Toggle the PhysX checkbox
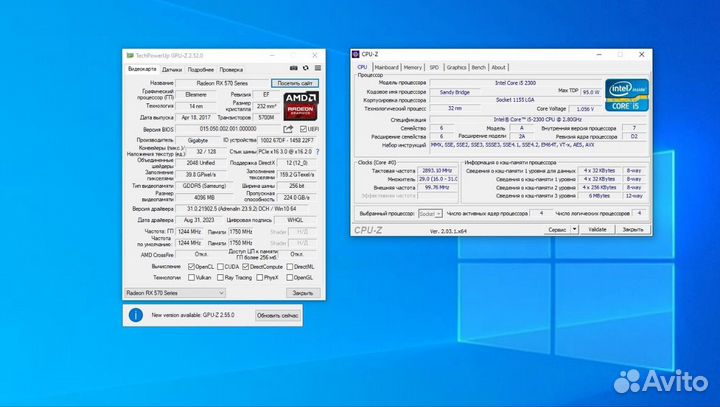 coord(260,277)
